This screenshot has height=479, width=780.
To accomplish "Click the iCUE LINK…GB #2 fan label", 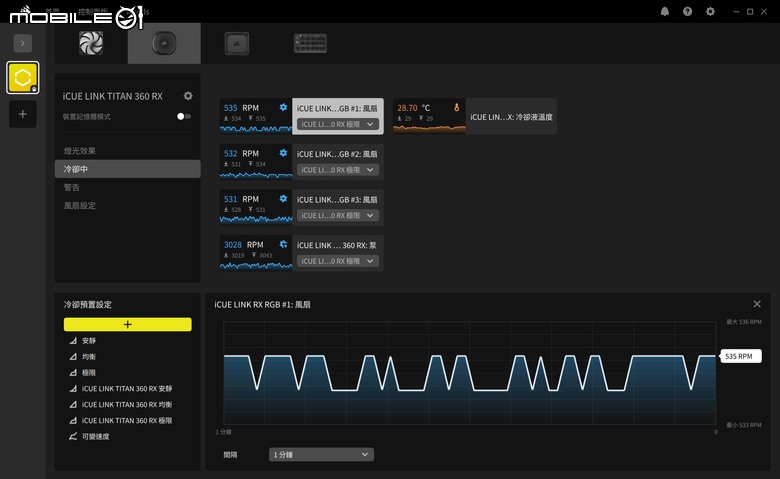I will [x=337, y=154].
